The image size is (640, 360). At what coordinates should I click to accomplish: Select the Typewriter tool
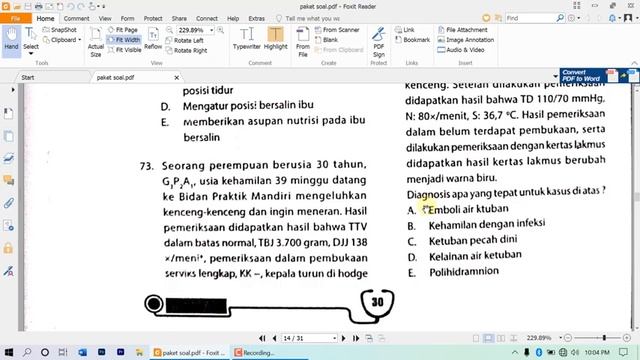(247, 39)
